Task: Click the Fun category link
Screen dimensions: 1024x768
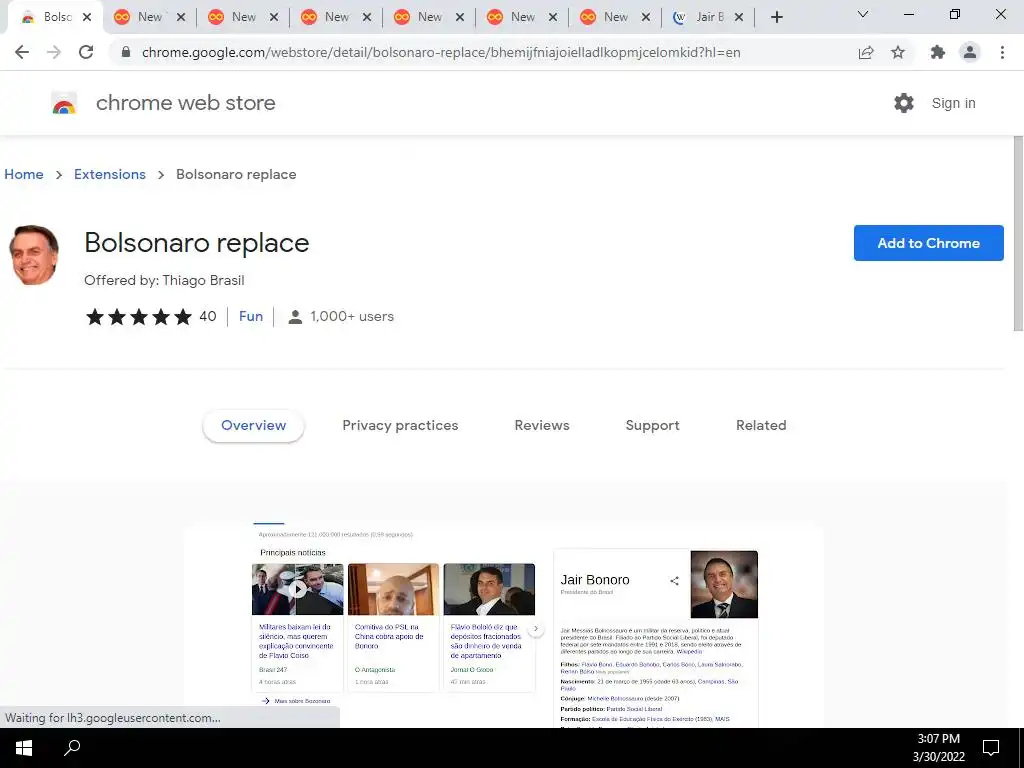Action: tap(251, 316)
